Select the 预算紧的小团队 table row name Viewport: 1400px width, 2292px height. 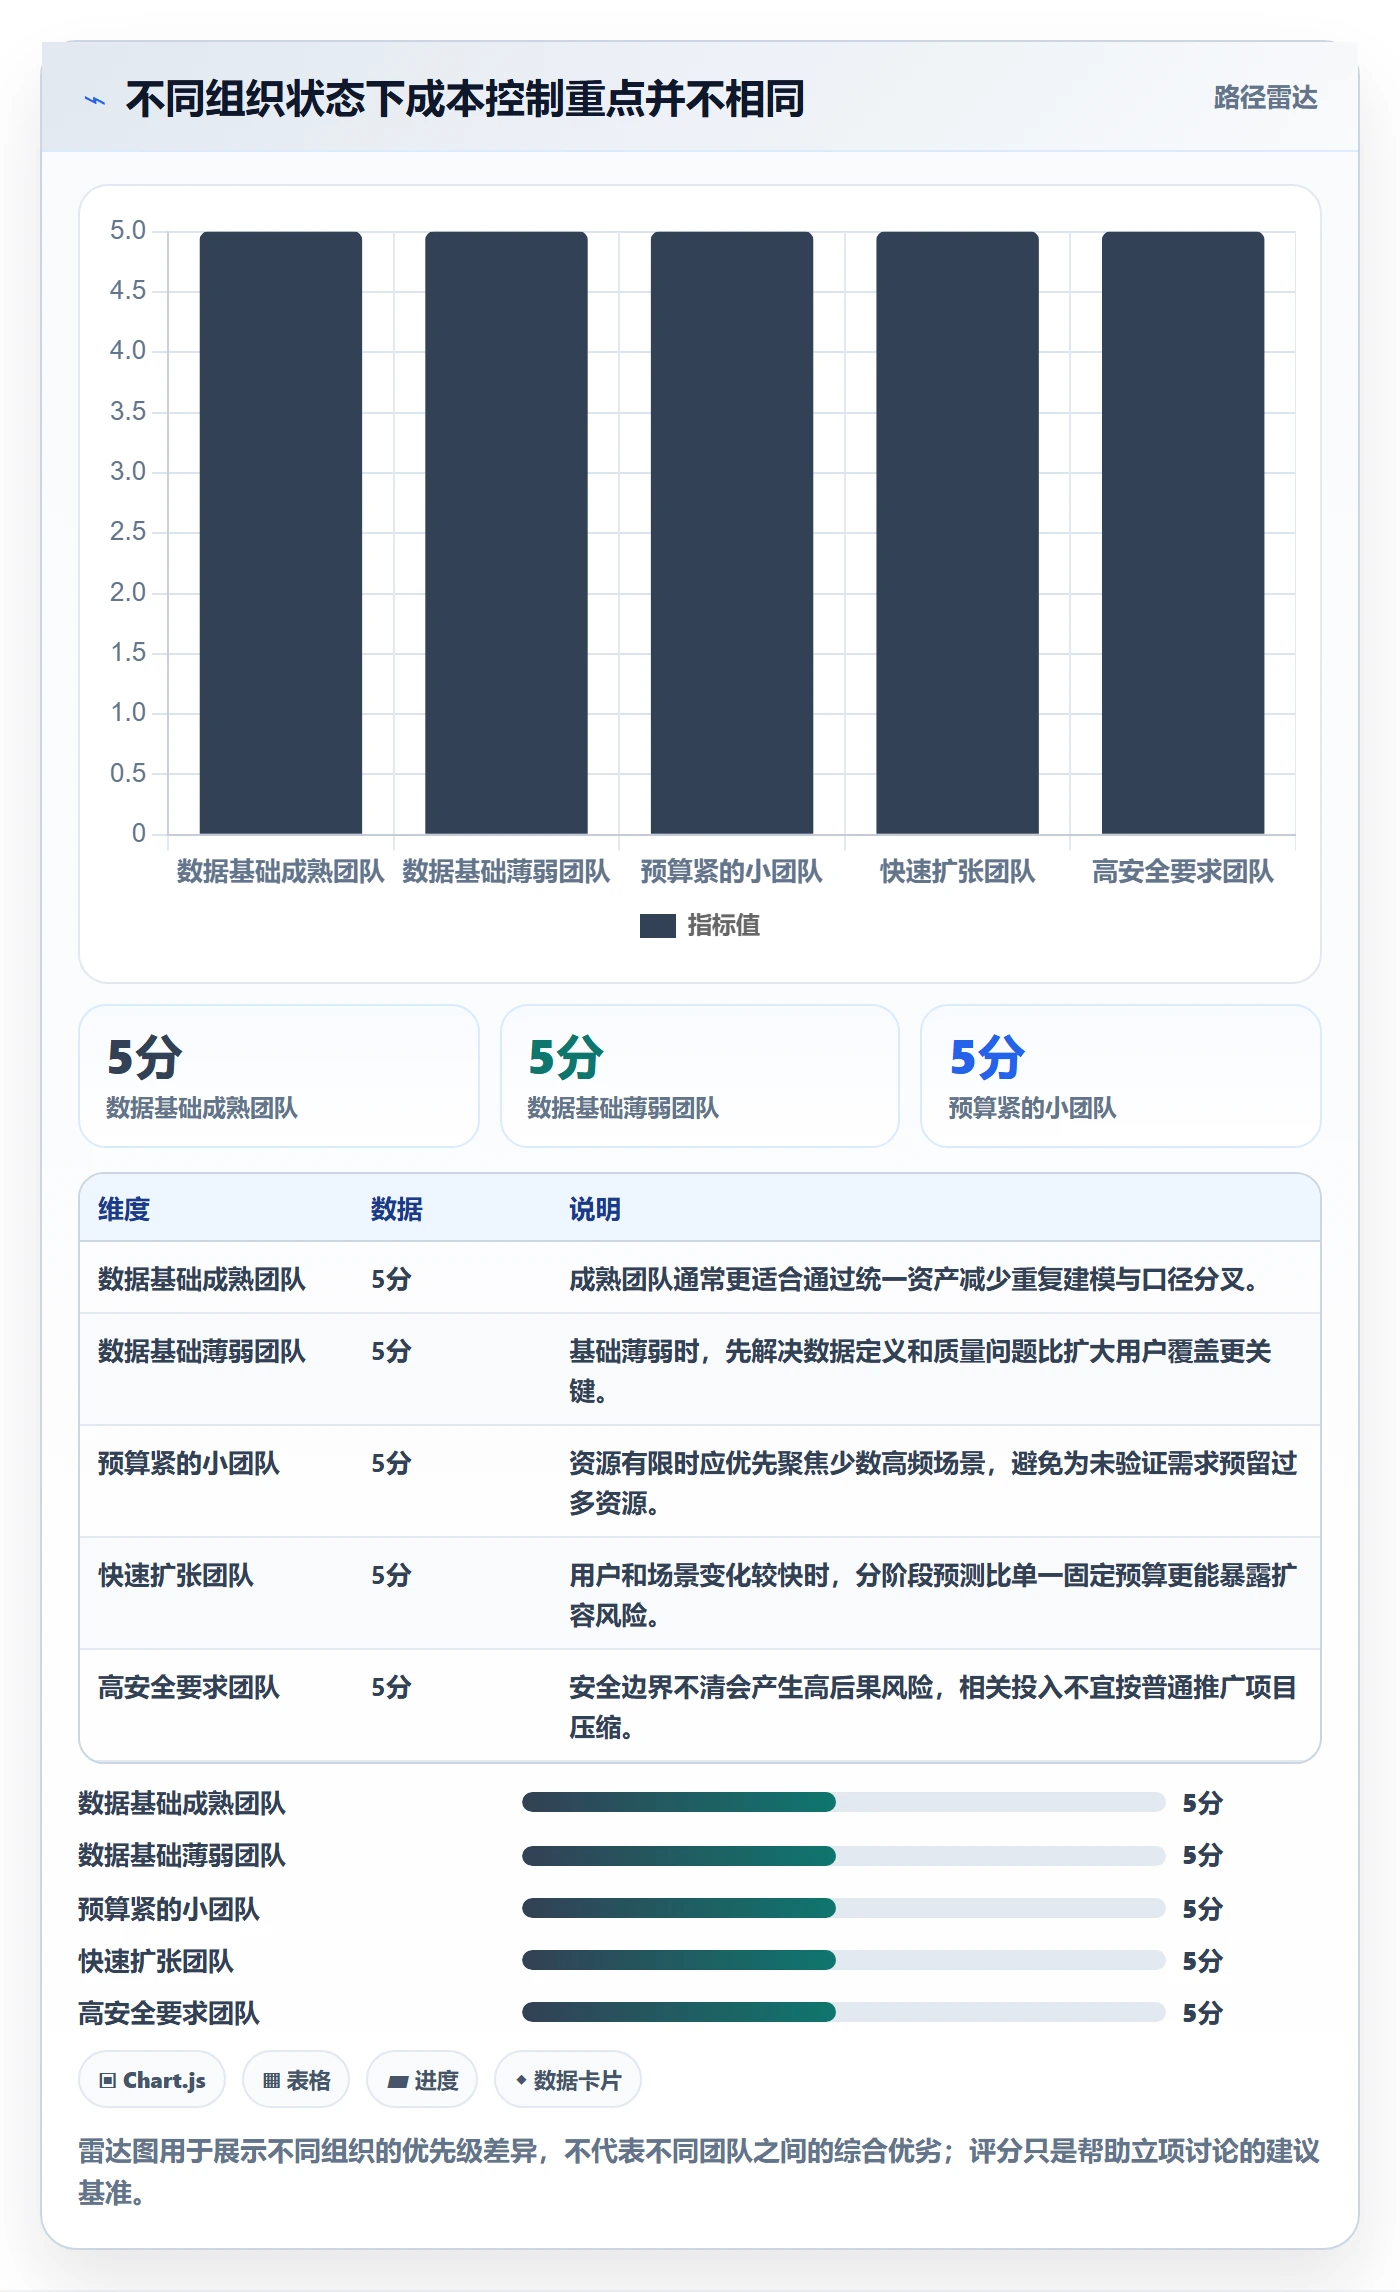coord(189,1463)
